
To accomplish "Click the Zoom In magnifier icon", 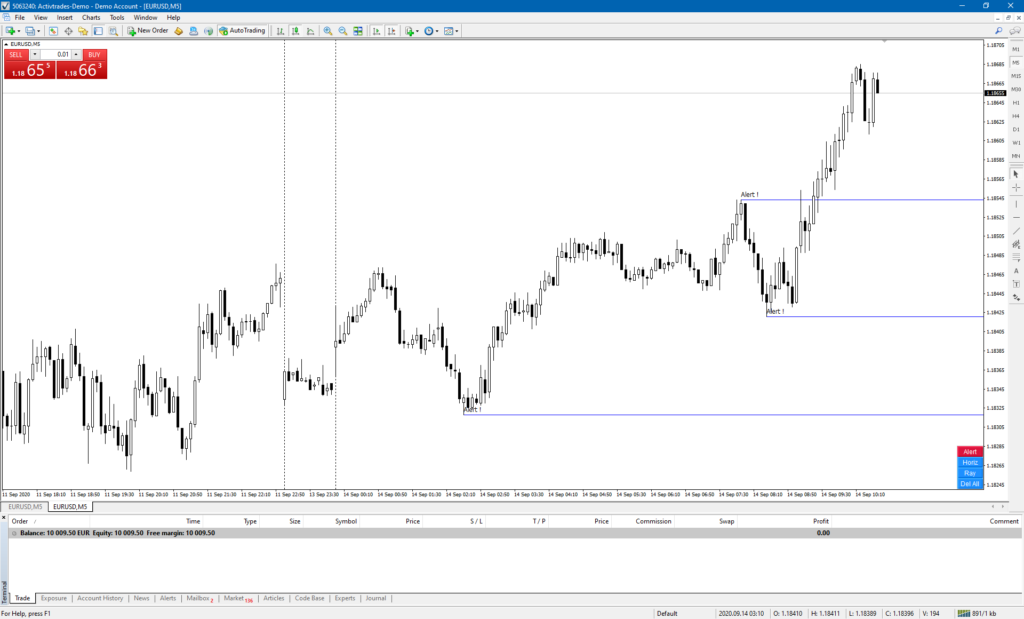I will (x=327, y=30).
